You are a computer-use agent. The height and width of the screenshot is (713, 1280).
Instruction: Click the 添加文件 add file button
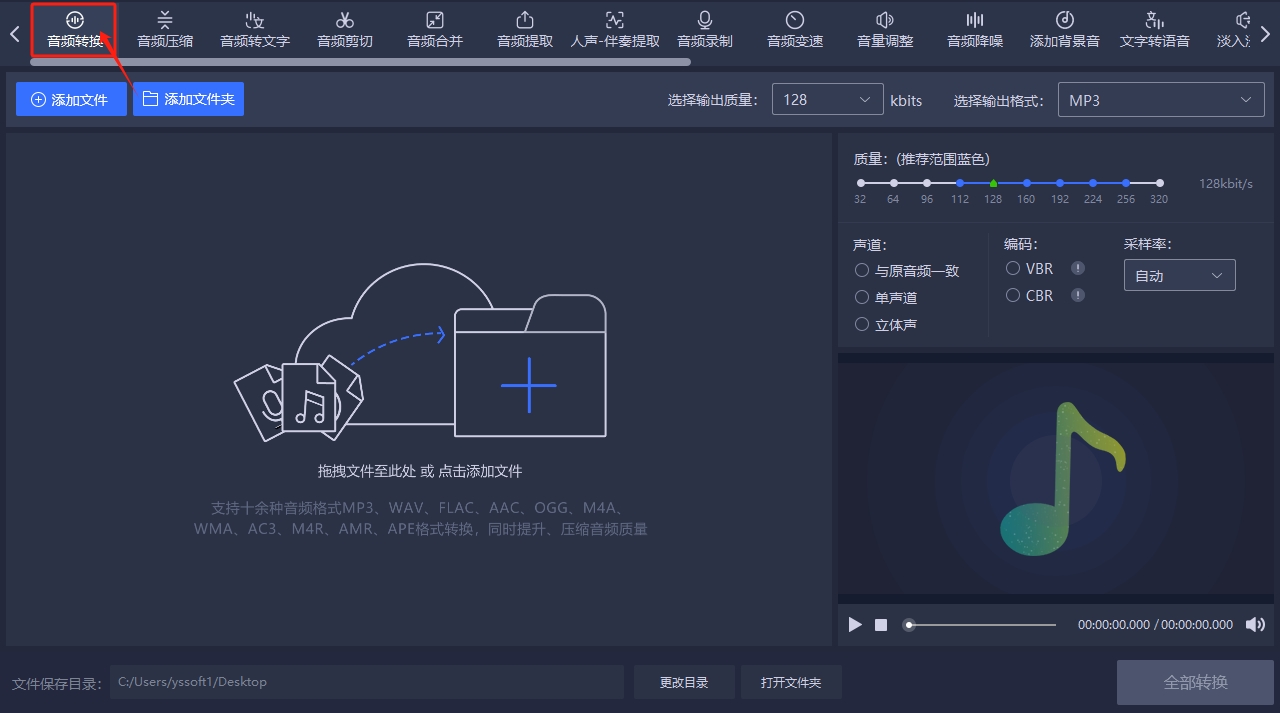pyautogui.click(x=71, y=99)
